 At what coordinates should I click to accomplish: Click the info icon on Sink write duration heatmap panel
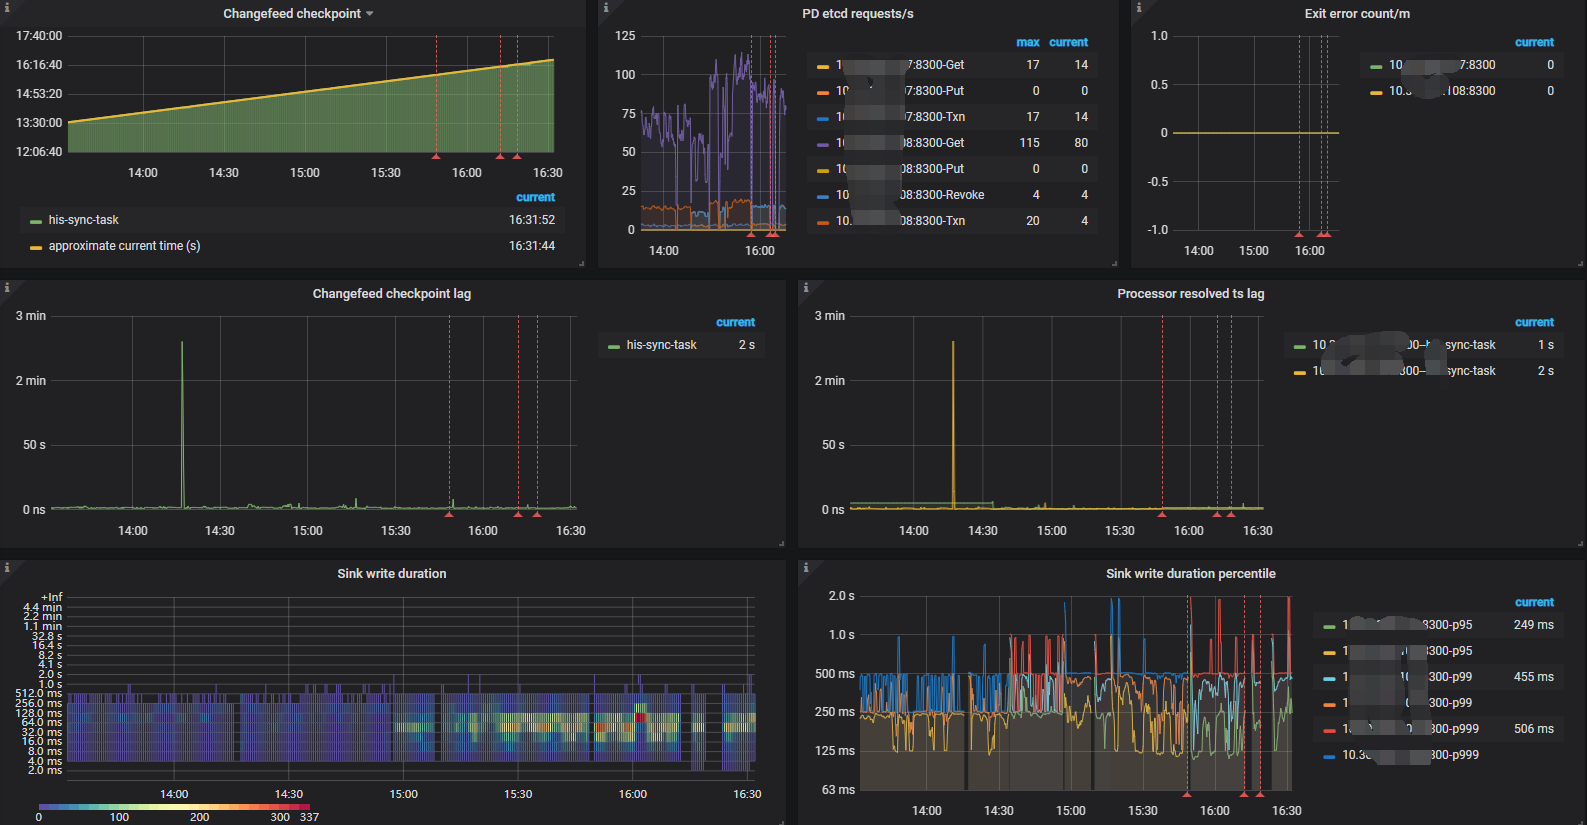point(6,567)
